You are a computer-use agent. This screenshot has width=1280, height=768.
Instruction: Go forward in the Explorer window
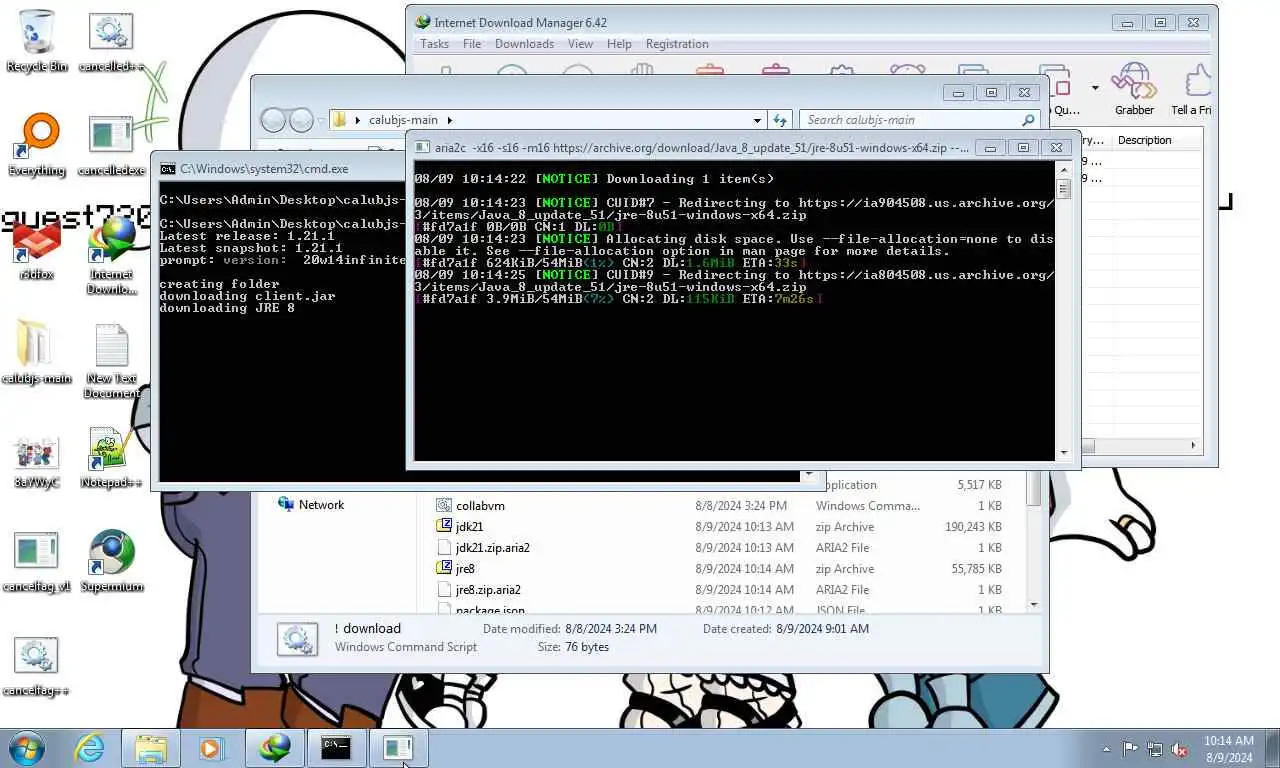[301, 120]
